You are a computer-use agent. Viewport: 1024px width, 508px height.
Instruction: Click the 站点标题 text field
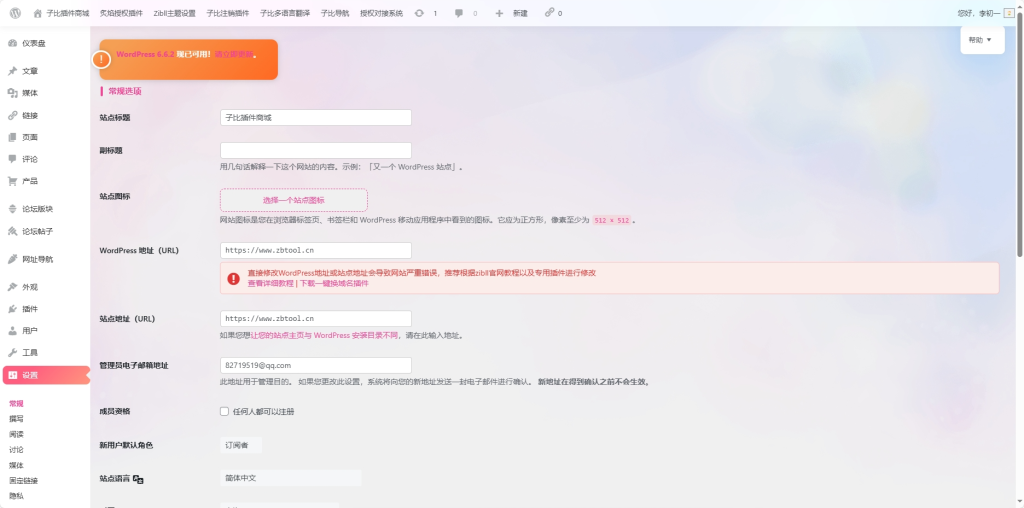(x=315, y=117)
